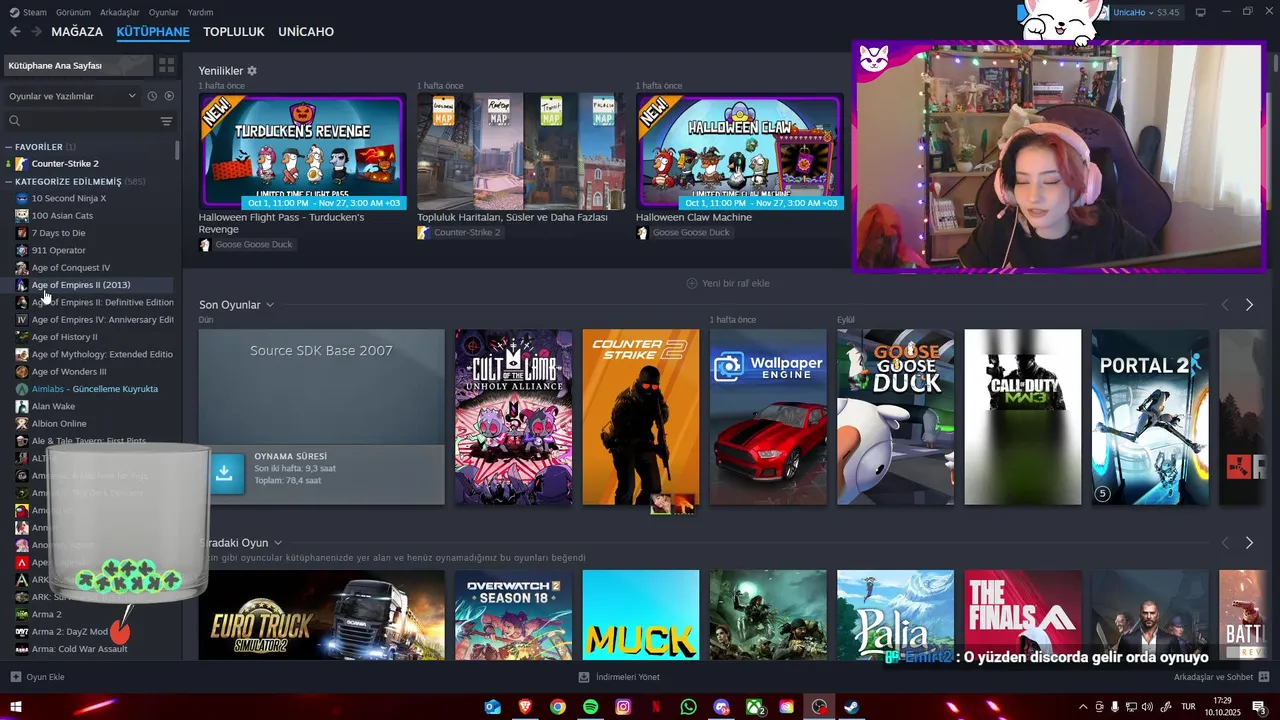This screenshot has width=1280, height=720.
Task: Collapse the FAVORİLER category
Action: pyautogui.click(x=9, y=147)
